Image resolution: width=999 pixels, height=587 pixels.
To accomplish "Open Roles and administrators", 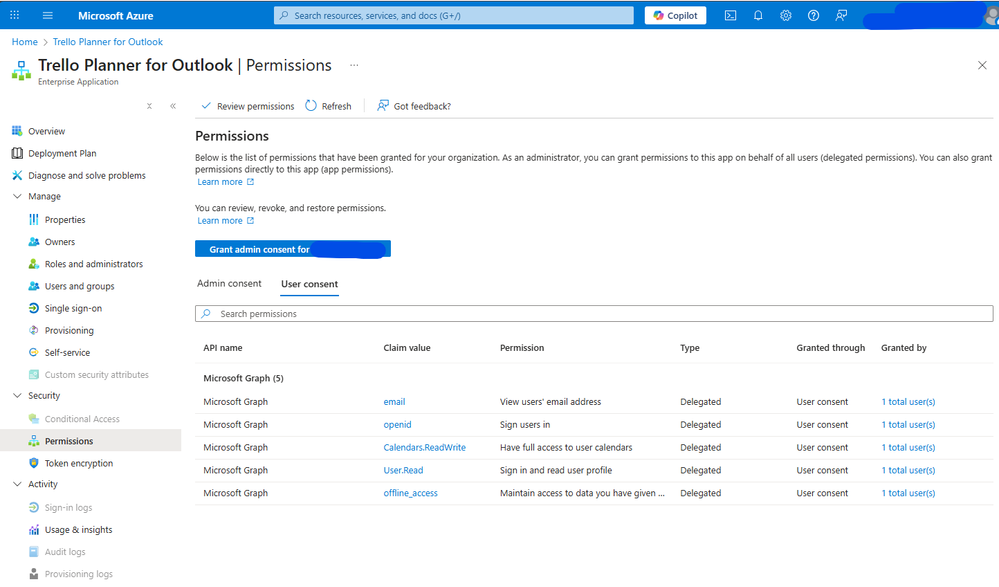I will pos(94,264).
